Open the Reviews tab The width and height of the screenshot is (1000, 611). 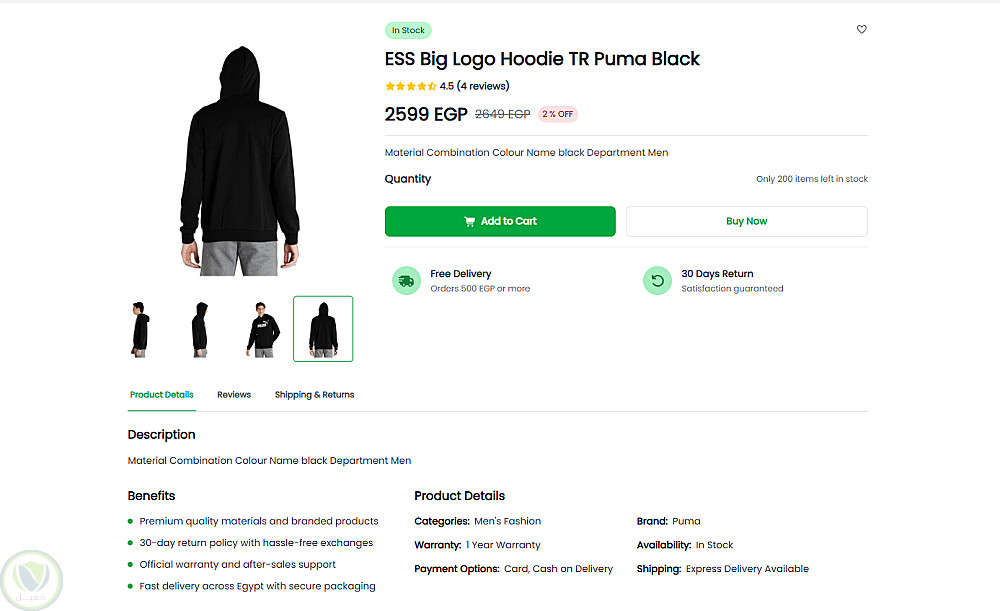pos(234,395)
